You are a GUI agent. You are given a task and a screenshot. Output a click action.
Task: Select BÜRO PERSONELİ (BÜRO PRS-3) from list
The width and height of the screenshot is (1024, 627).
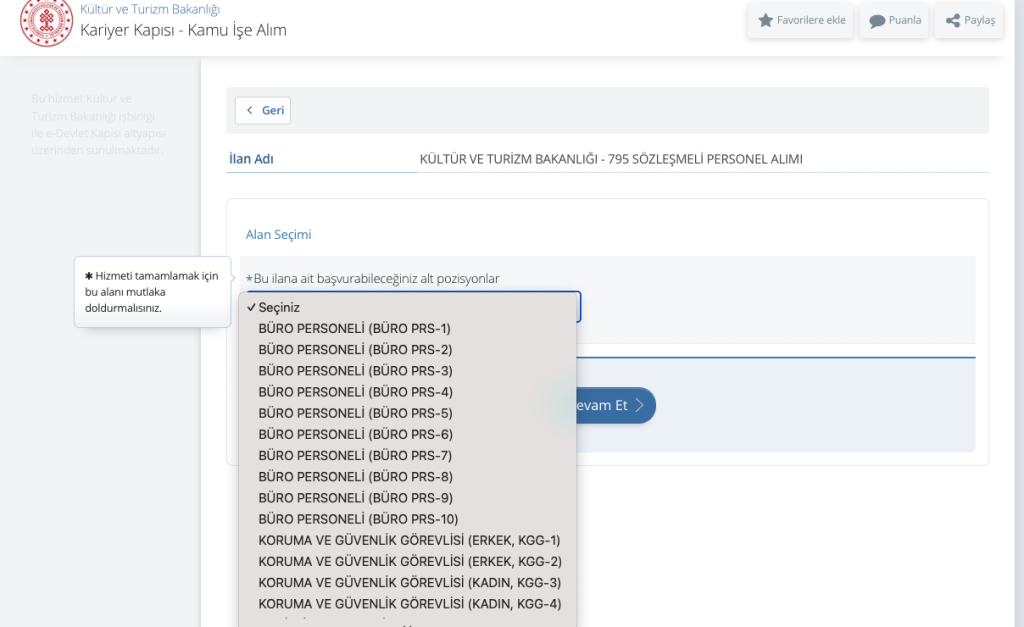355,370
